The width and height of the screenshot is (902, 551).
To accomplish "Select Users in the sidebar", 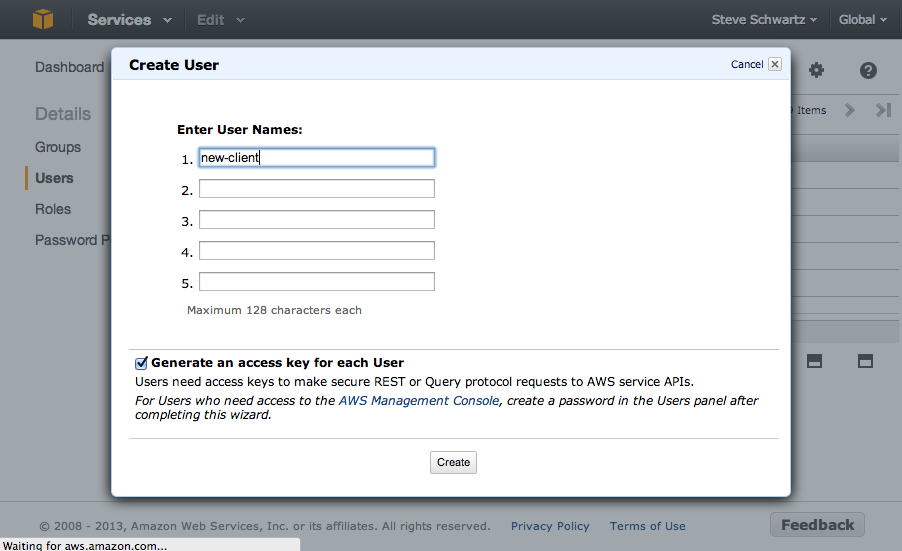I will [54, 178].
